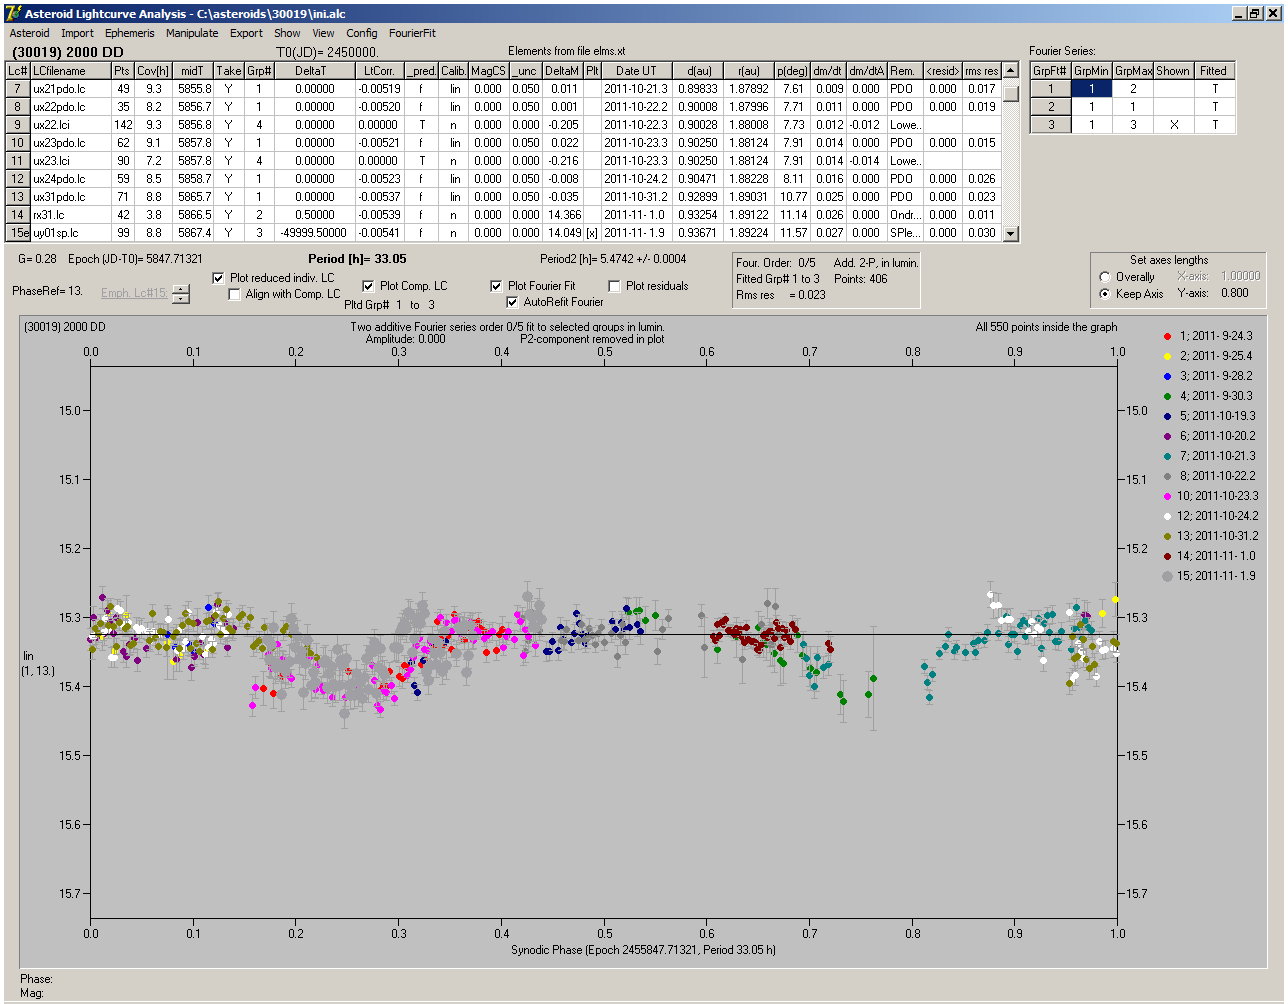The width and height of the screenshot is (1288, 1004).
Task: Click the Emph. Lc#15 stepper arrows
Action: (x=180, y=294)
